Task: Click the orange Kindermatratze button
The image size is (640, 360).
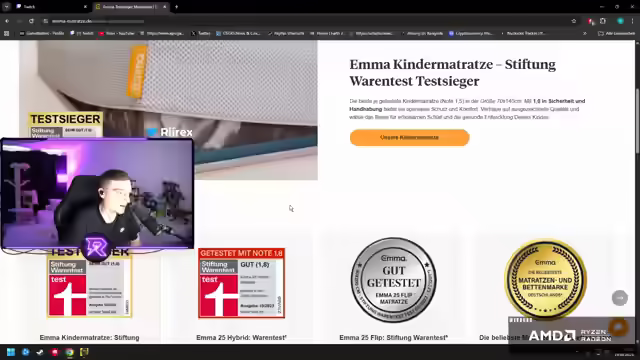Action: (x=409, y=138)
